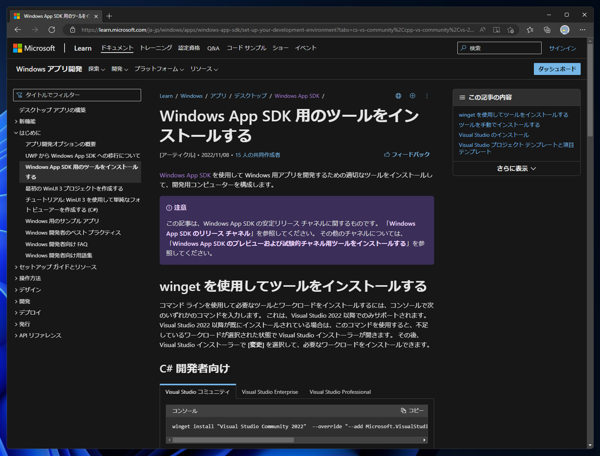
Task: Open the Collections icon in toolbar
Action: click(x=547, y=30)
